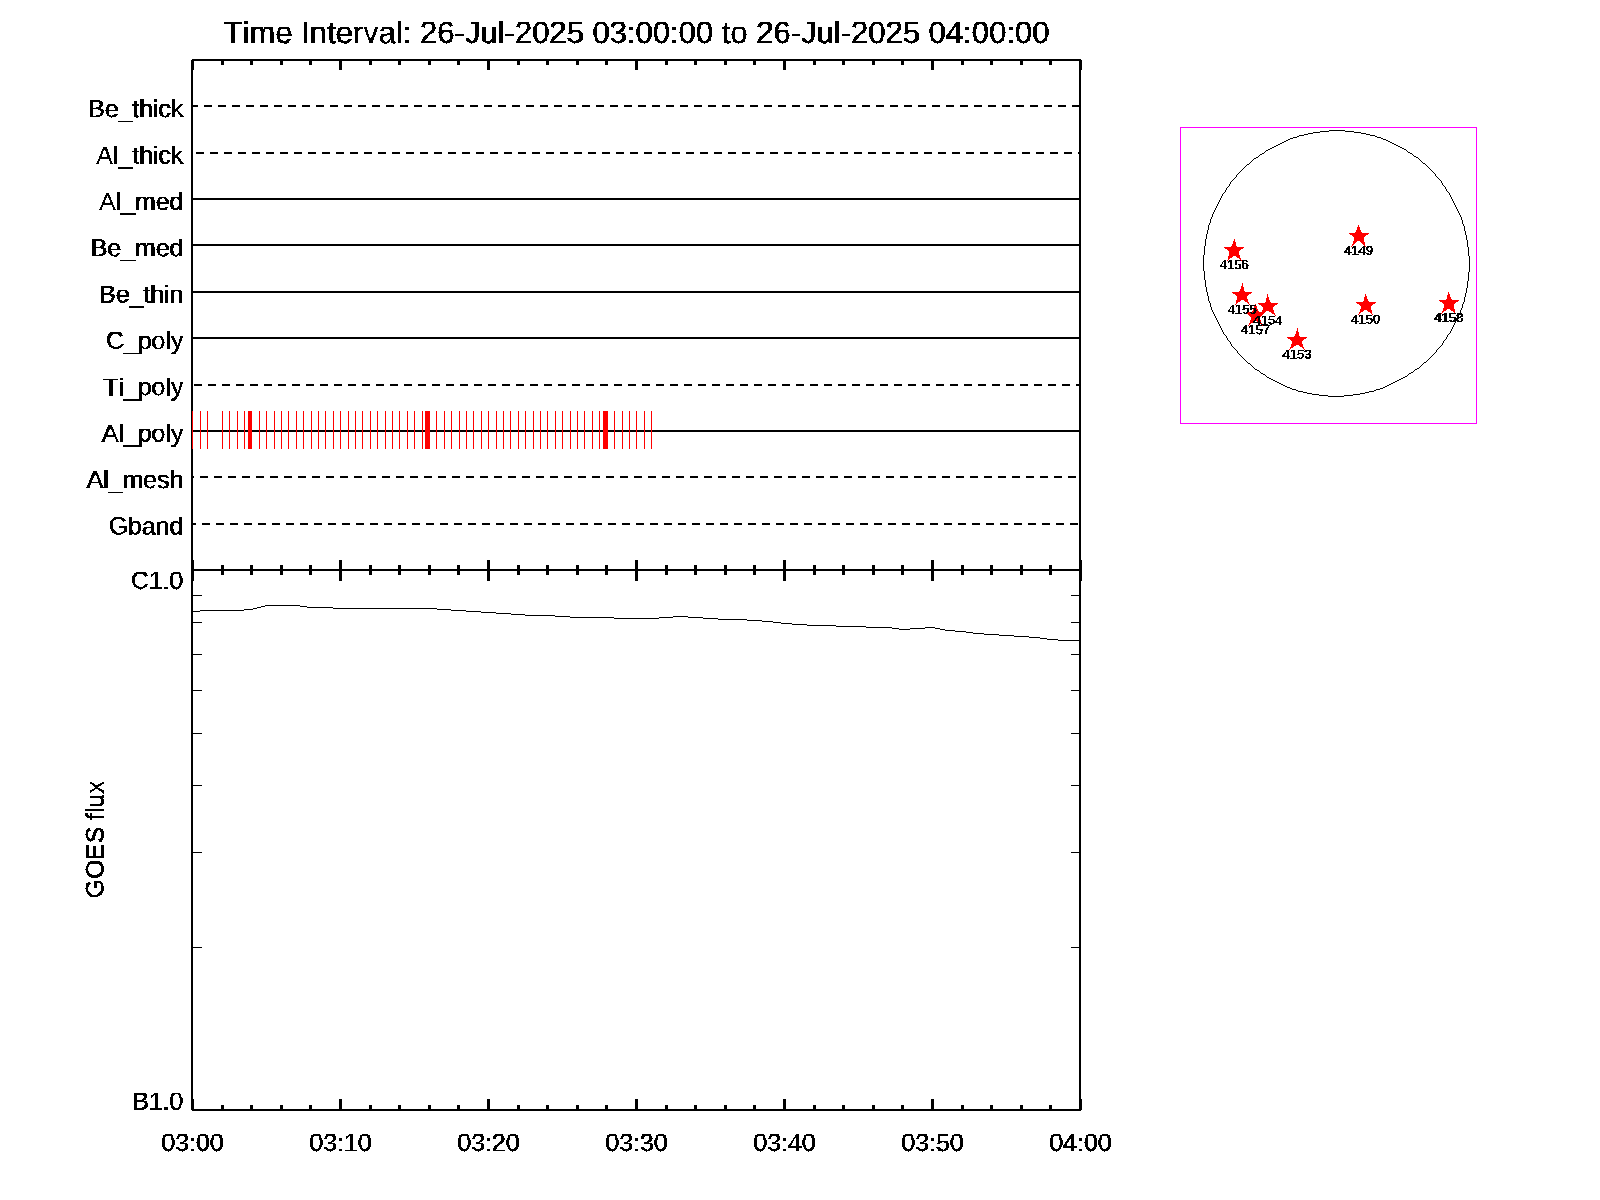Screen dimensions: 1600x1200
Task: Select the Gband filter label
Action: (146, 526)
